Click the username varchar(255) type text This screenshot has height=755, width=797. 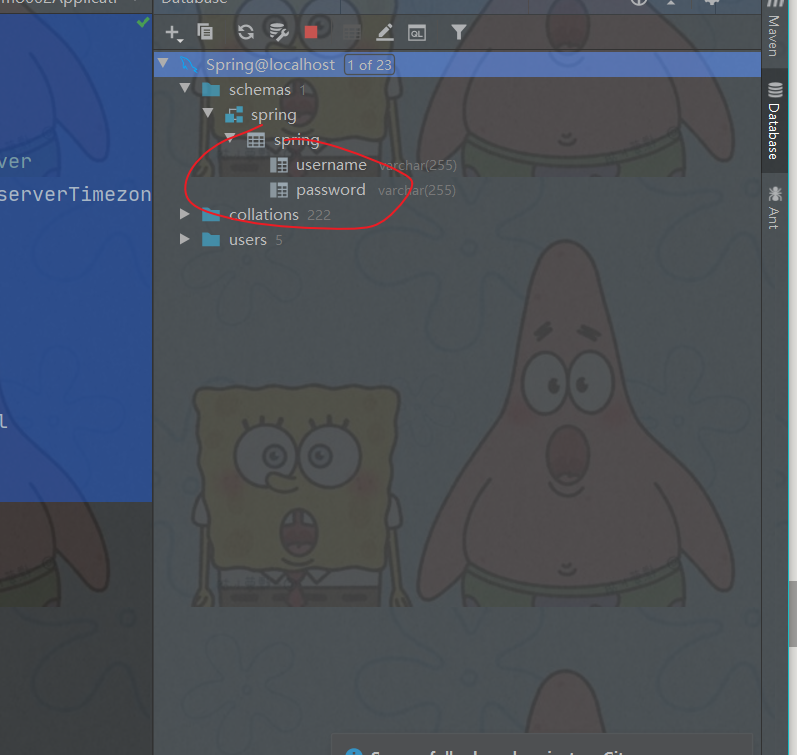[417, 165]
